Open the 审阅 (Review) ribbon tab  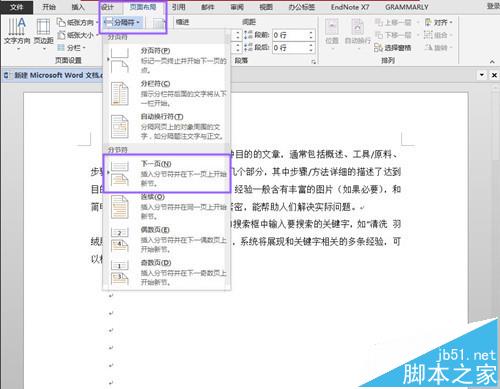click(x=237, y=7)
